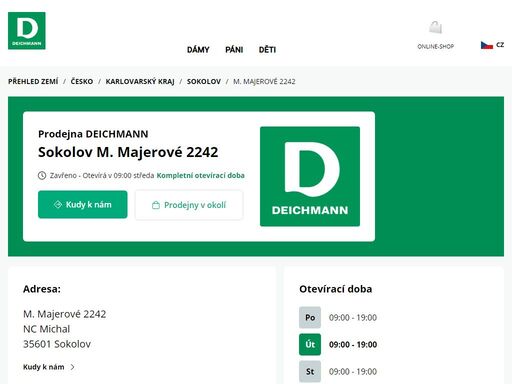Viewport: 512px width, 384px height.
Task: Click the Prodejny v okolí button
Action: pyautogui.click(x=189, y=205)
